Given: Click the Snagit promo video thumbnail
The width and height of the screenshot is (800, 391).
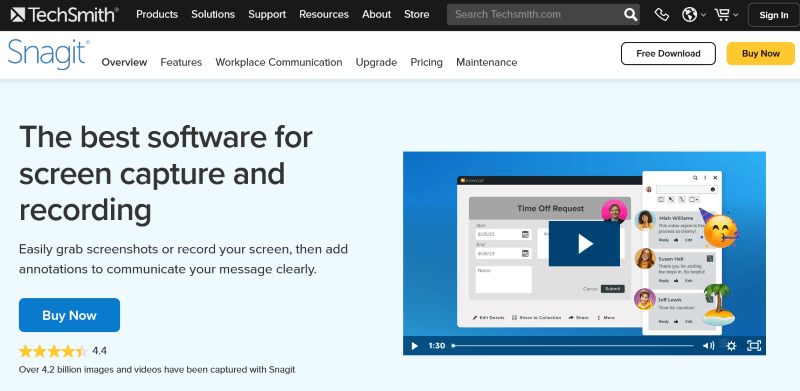Looking at the screenshot, I should point(584,253).
